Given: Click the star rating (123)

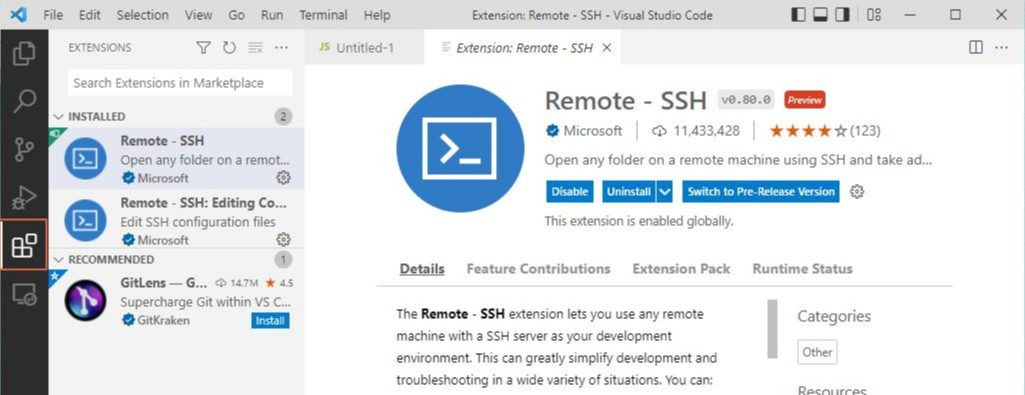Looking at the screenshot, I should [825, 131].
